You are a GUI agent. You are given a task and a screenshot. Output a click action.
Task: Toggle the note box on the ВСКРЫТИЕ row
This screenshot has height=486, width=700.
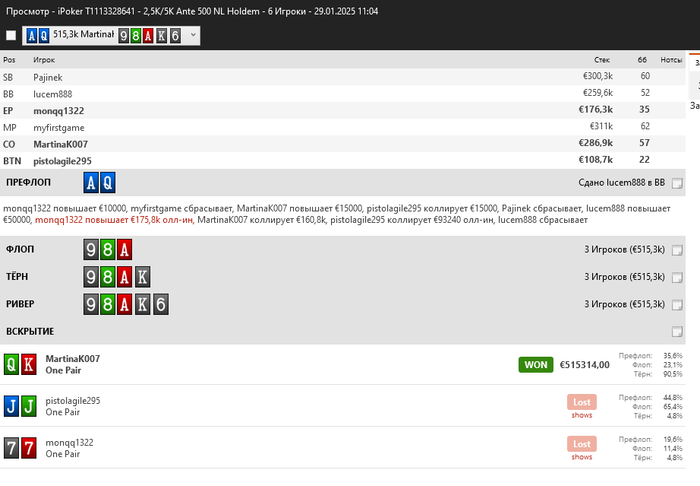tap(677, 331)
